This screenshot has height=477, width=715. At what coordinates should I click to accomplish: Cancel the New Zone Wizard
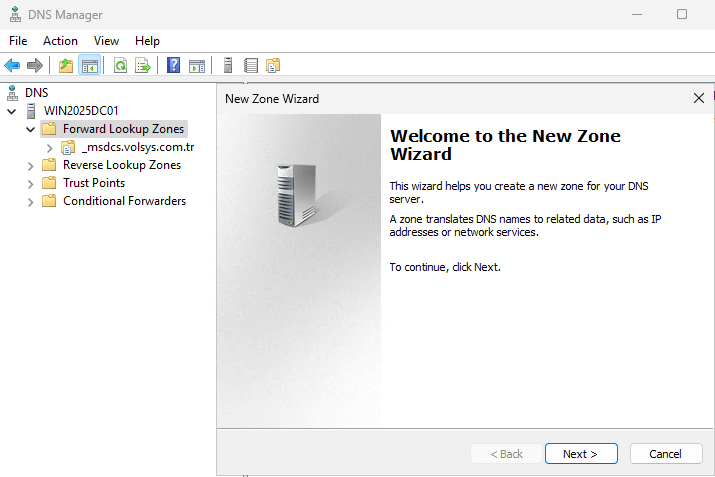[665, 454]
